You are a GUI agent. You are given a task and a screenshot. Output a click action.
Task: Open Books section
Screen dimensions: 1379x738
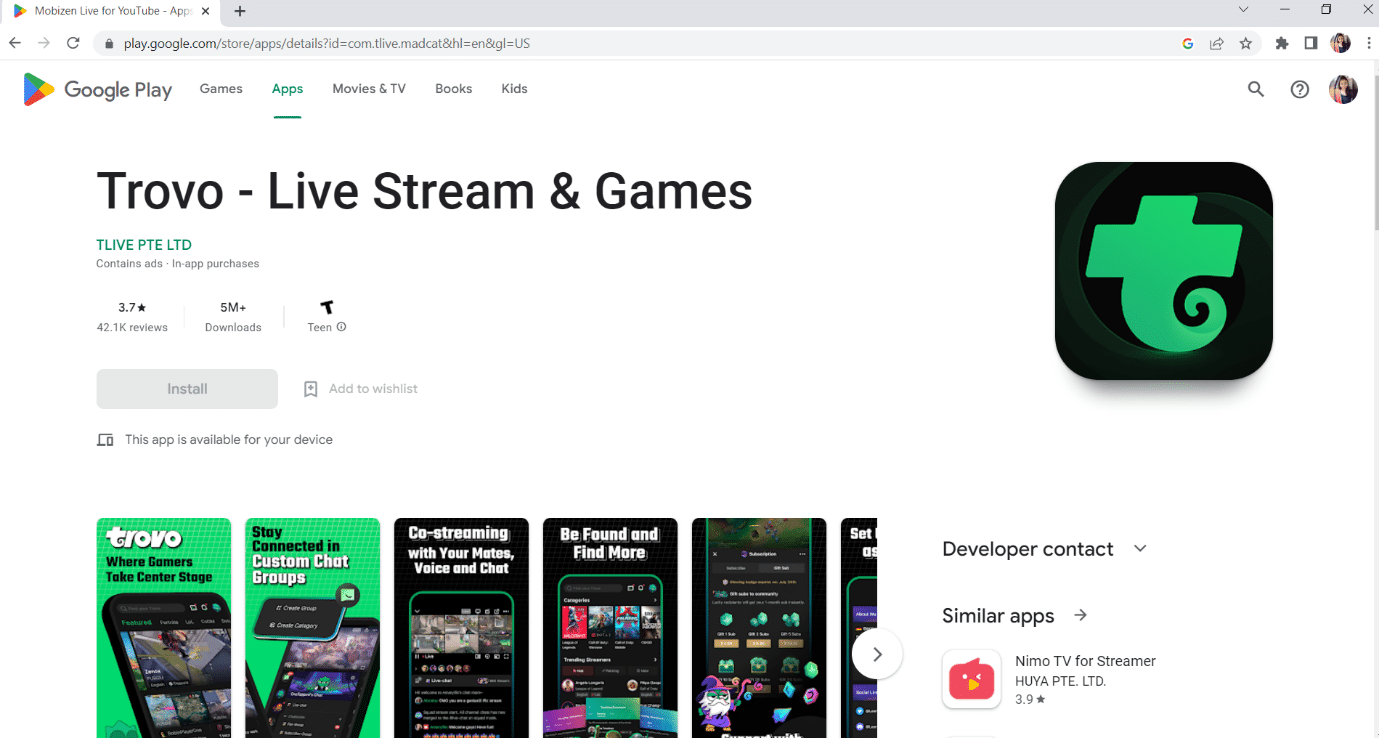click(x=453, y=89)
